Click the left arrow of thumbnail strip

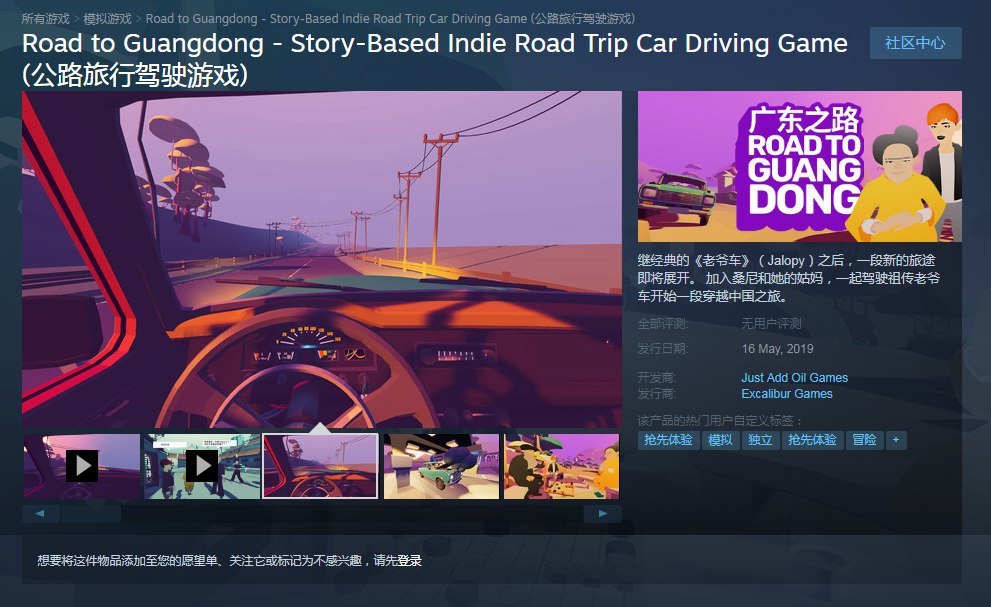point(40,513)
